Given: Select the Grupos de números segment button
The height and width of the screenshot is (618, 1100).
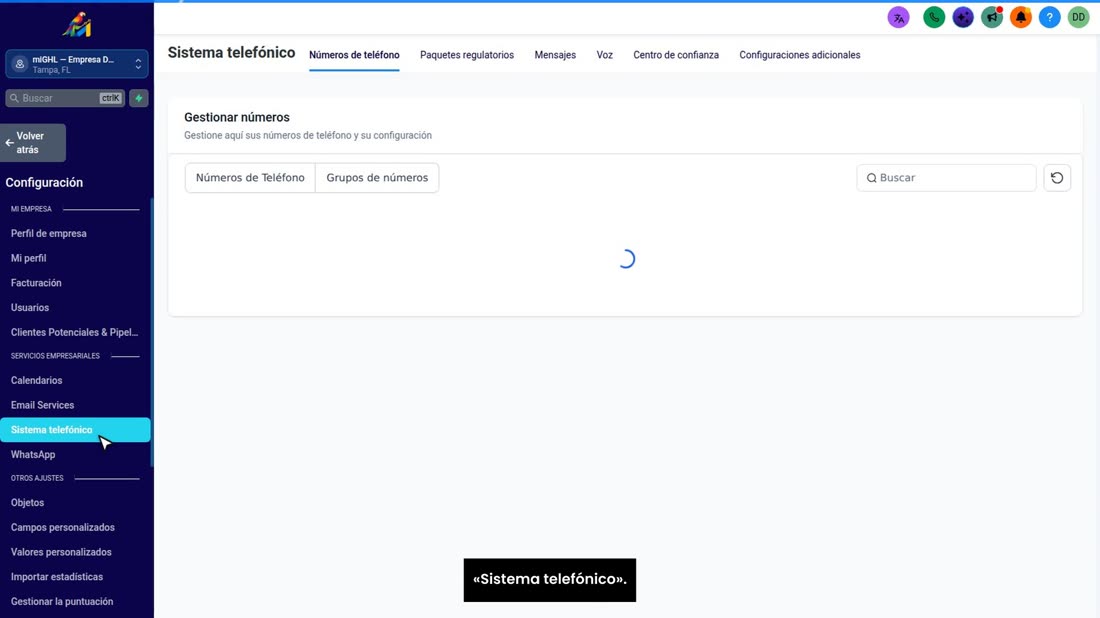Looking at the screenshot, I should pos(377,178).
